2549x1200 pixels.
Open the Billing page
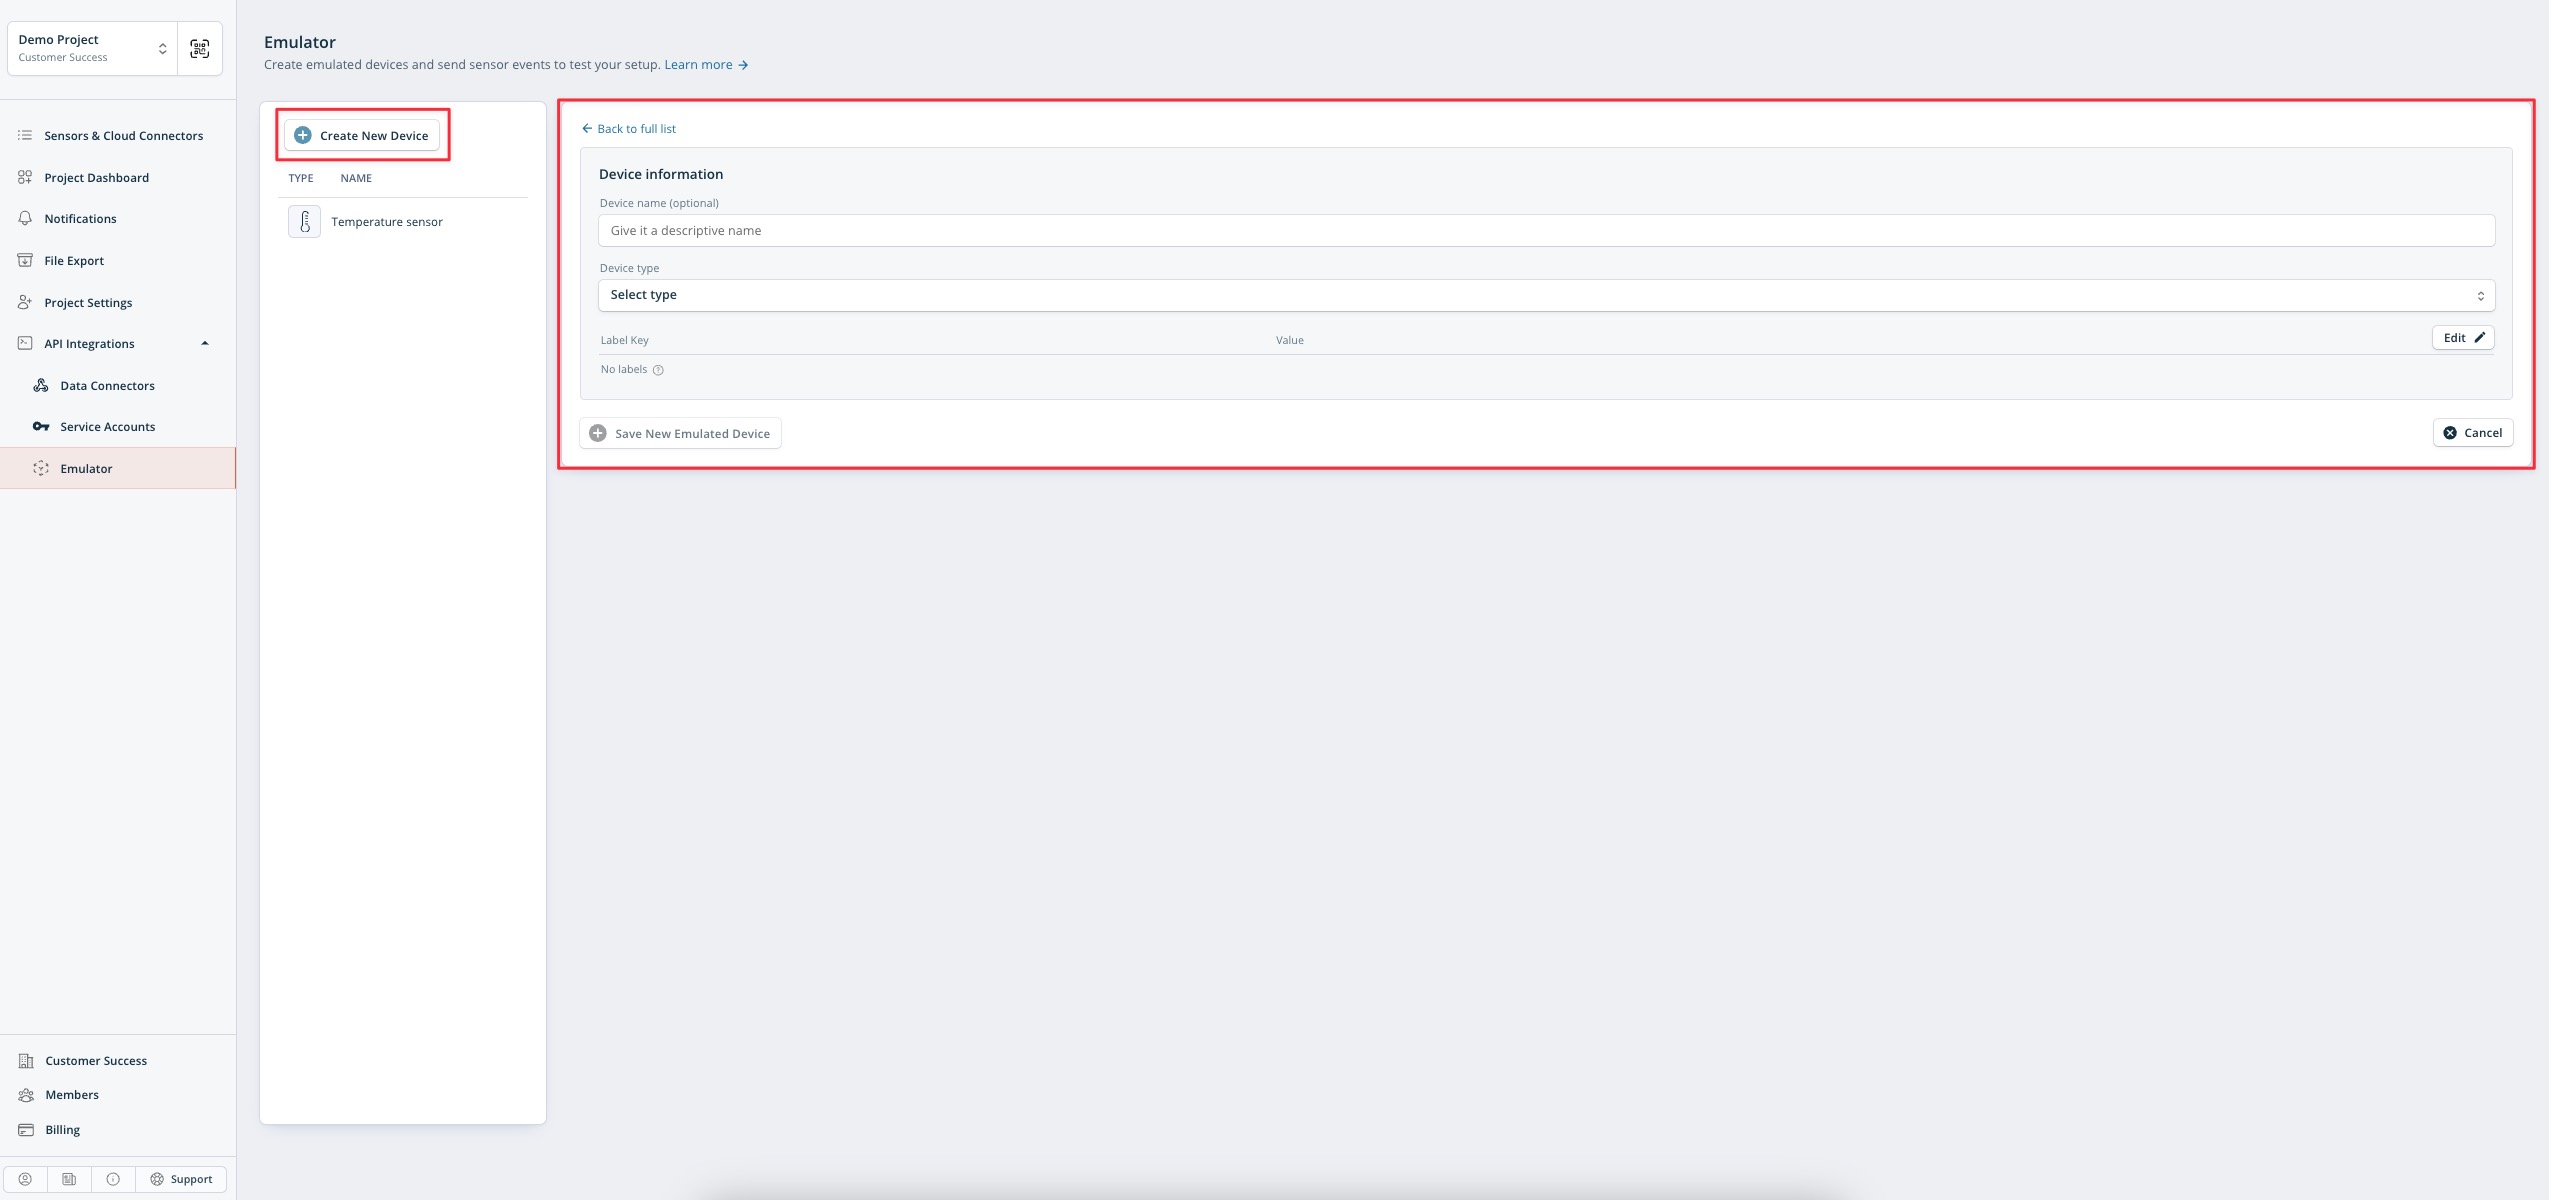click(62, 1130)
